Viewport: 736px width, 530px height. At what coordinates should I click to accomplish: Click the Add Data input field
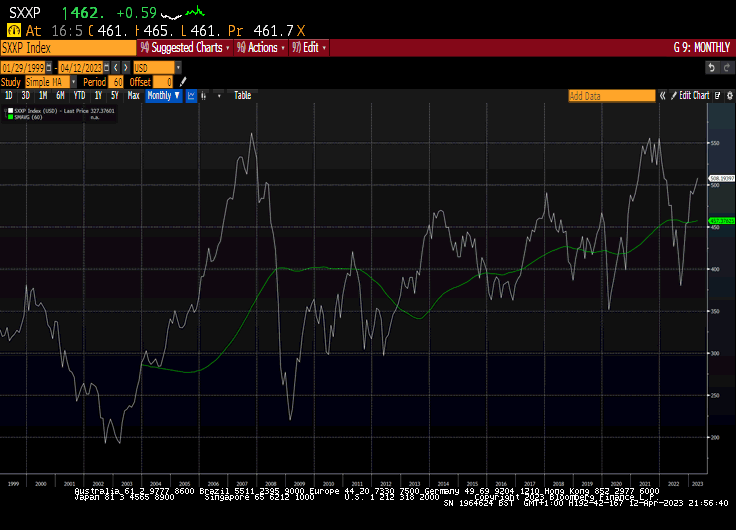tap(612, 96)
